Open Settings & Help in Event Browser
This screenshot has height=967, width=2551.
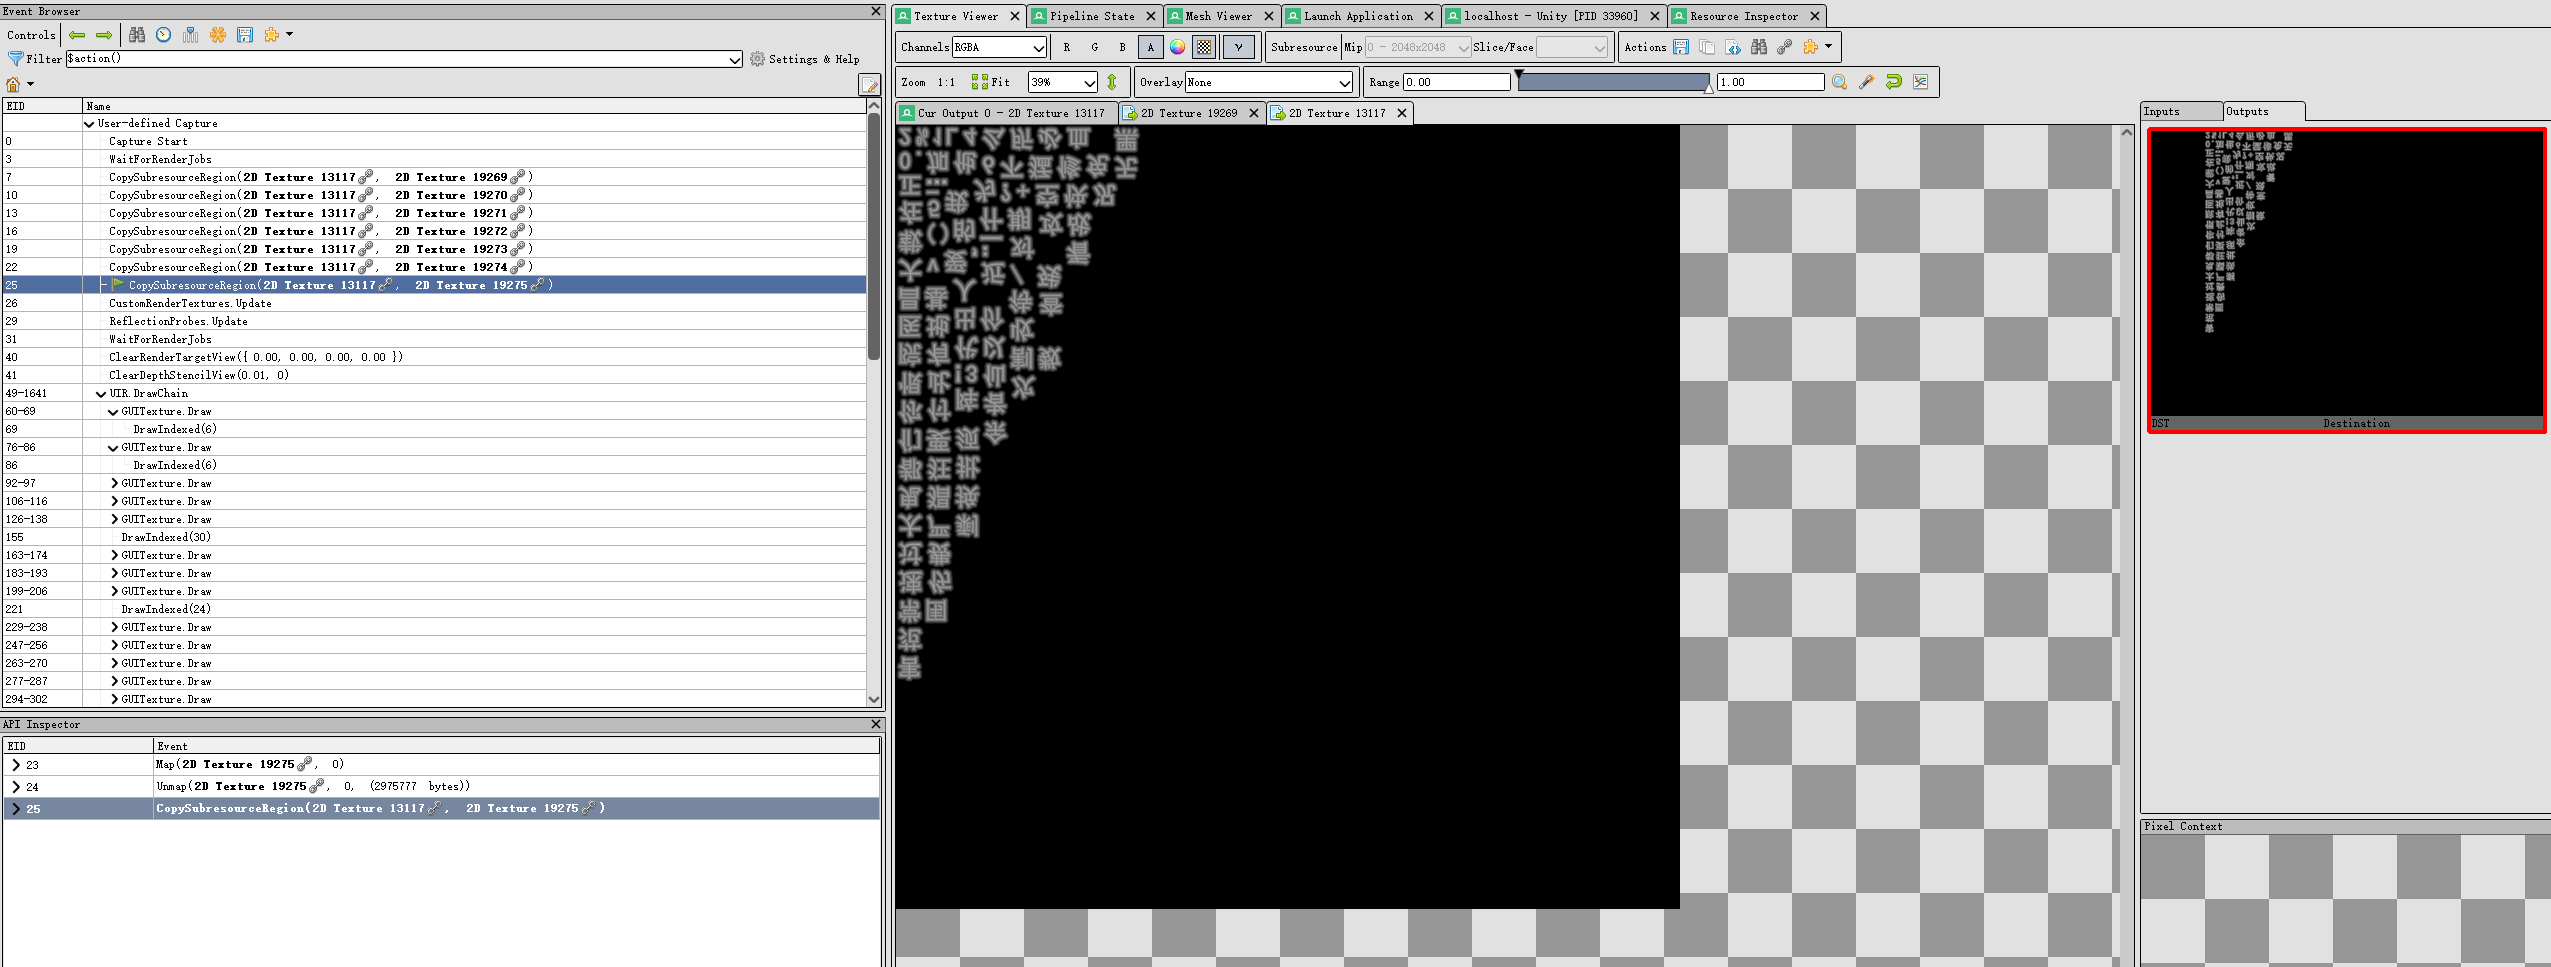pyautogui.click(x=805, y=59)
